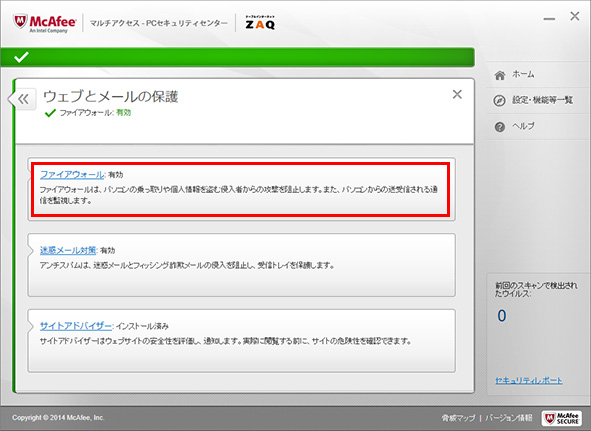Click the ZAQ logo in header
This screenshot has width=591, height=431.
[260, 23]
